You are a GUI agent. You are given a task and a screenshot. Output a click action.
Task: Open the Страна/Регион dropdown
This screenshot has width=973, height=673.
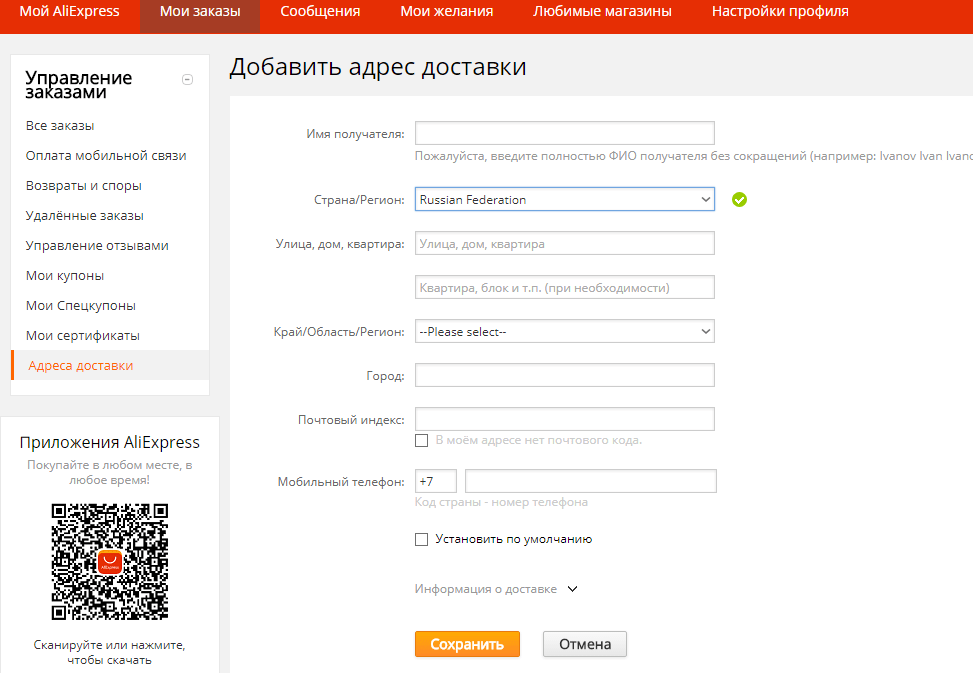click(565, 200)
